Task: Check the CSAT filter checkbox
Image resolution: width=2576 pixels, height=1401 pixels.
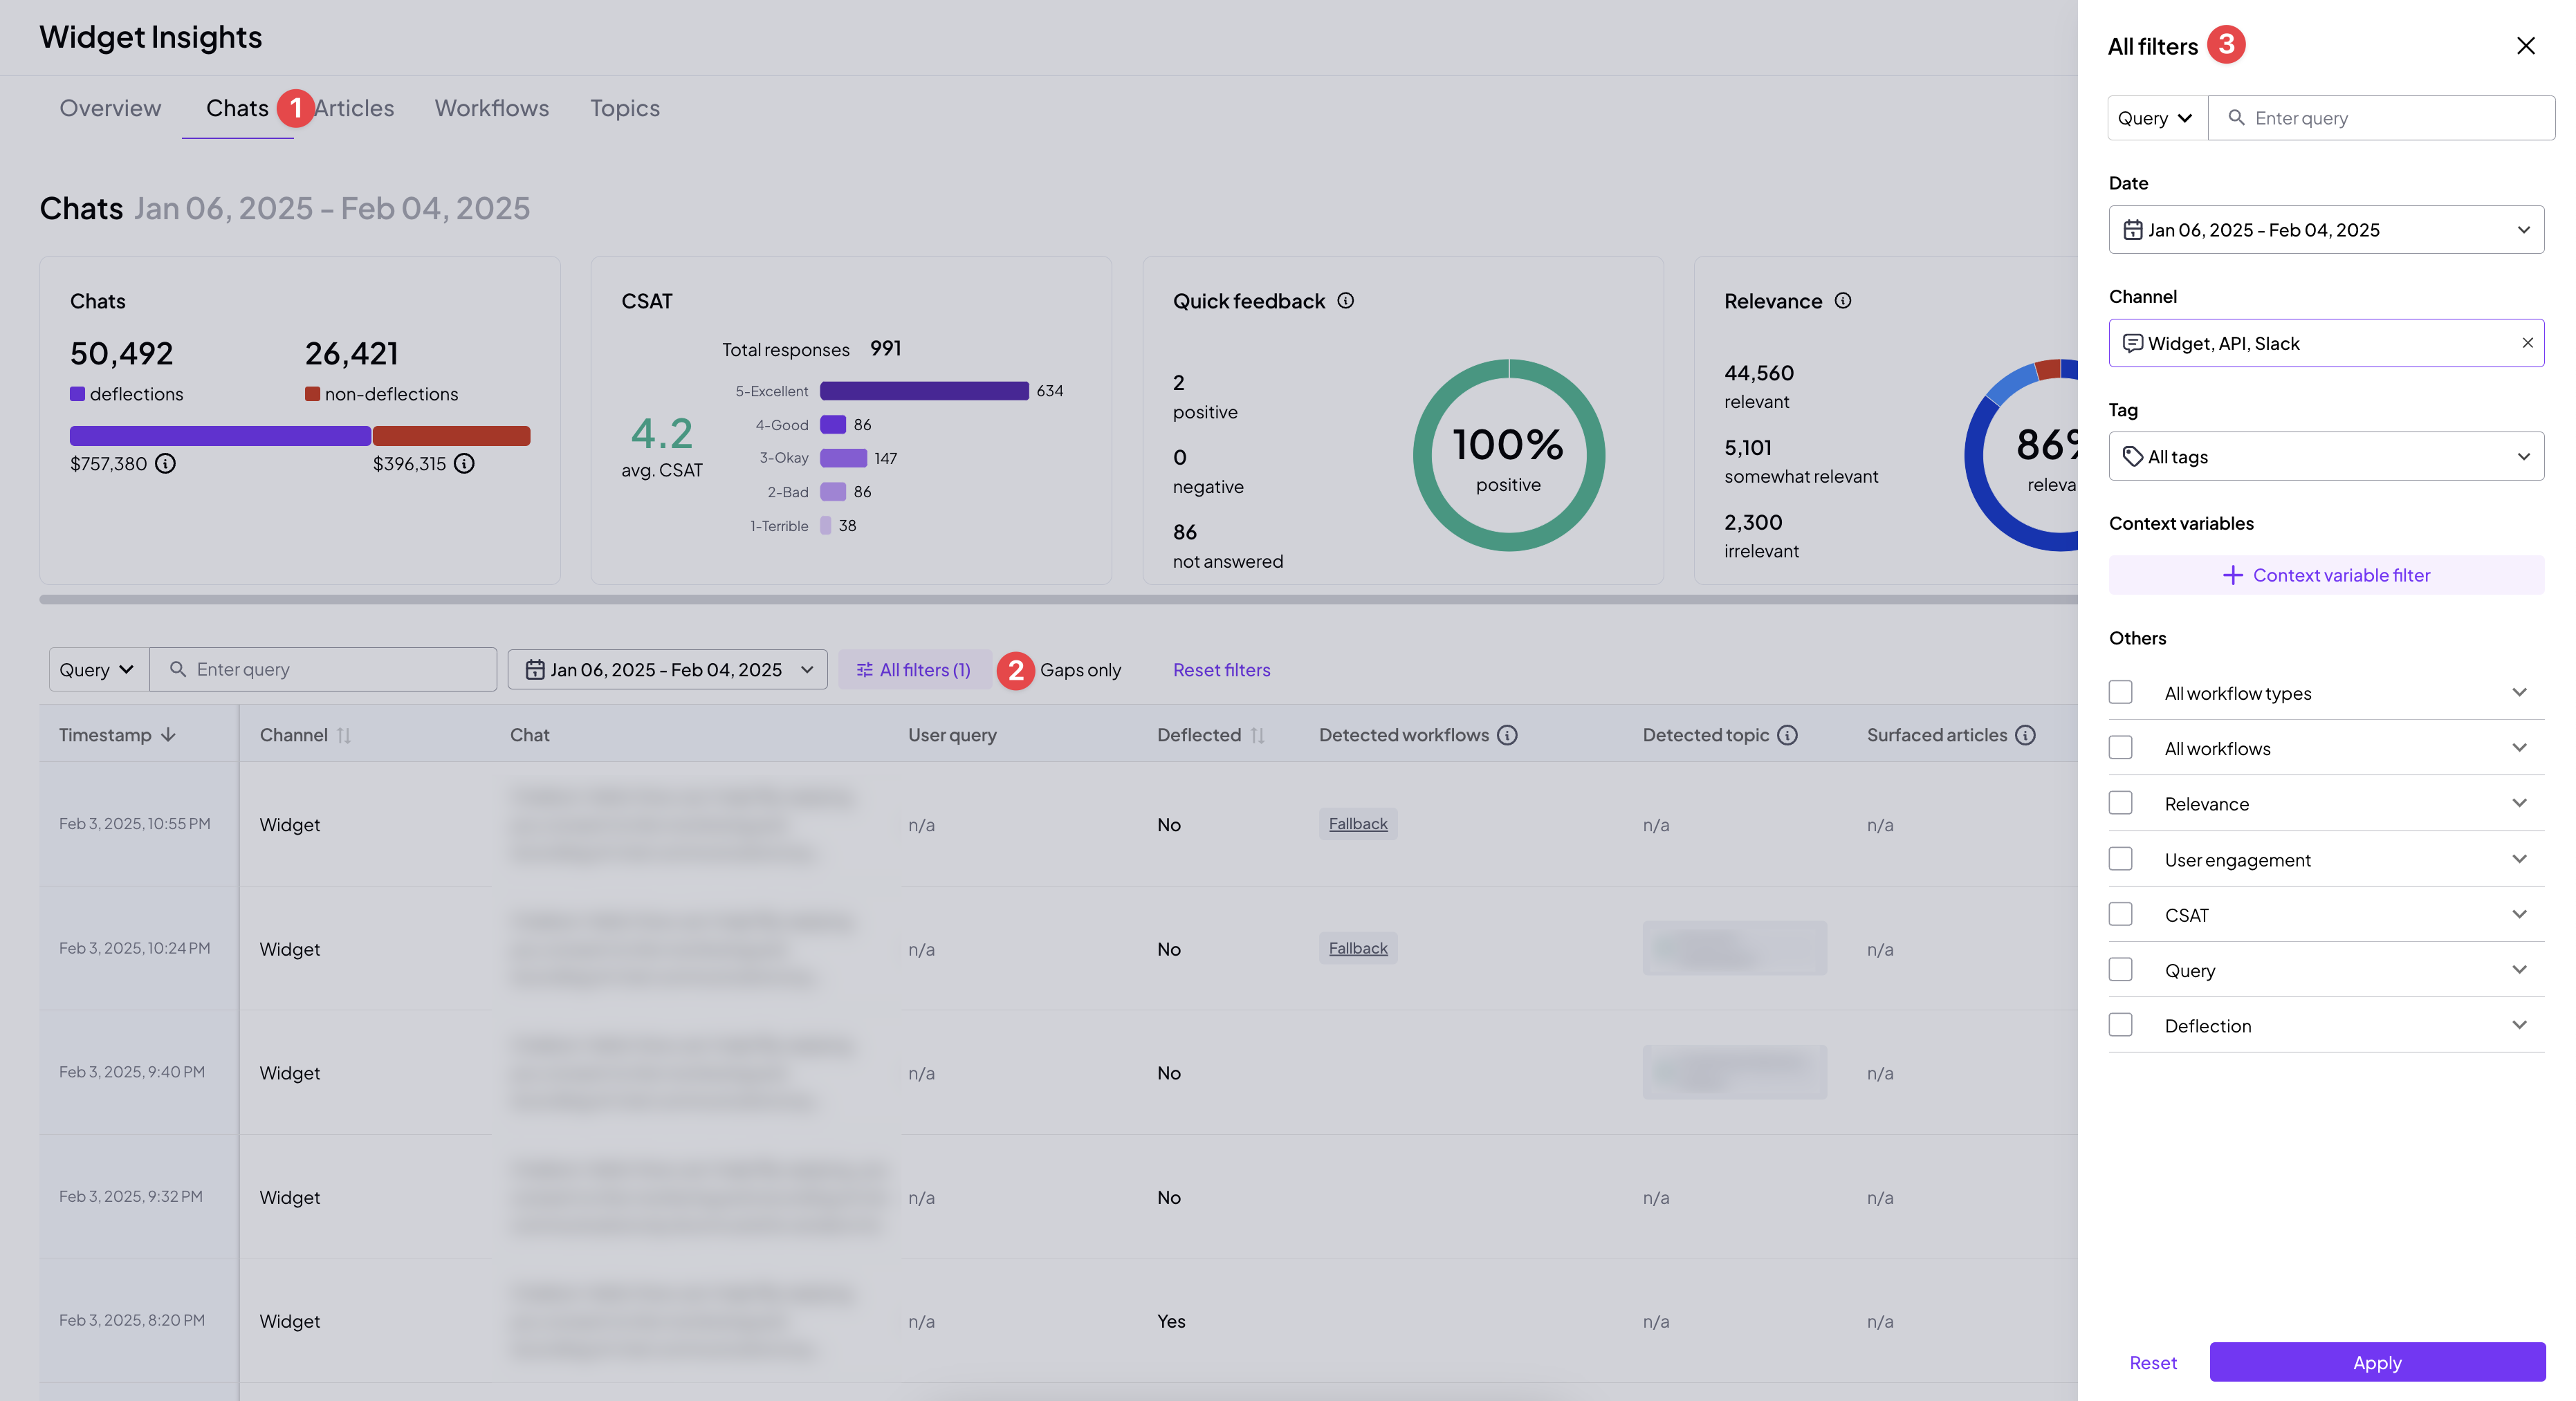Action: point(2120,914)
